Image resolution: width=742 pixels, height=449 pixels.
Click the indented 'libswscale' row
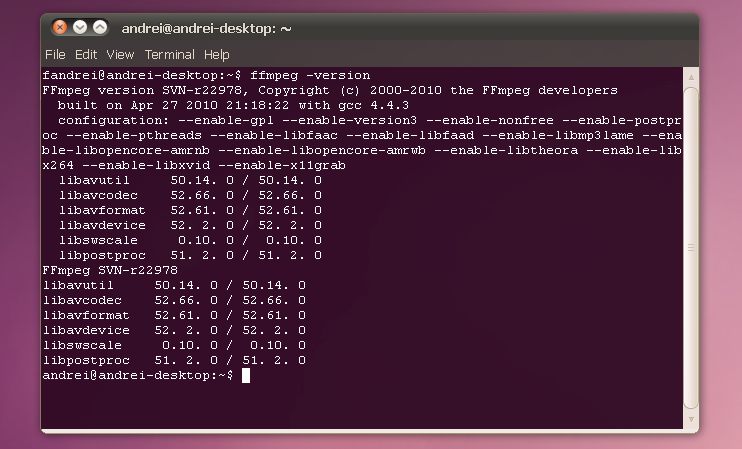pyautogui.click(x=190, y=240)
